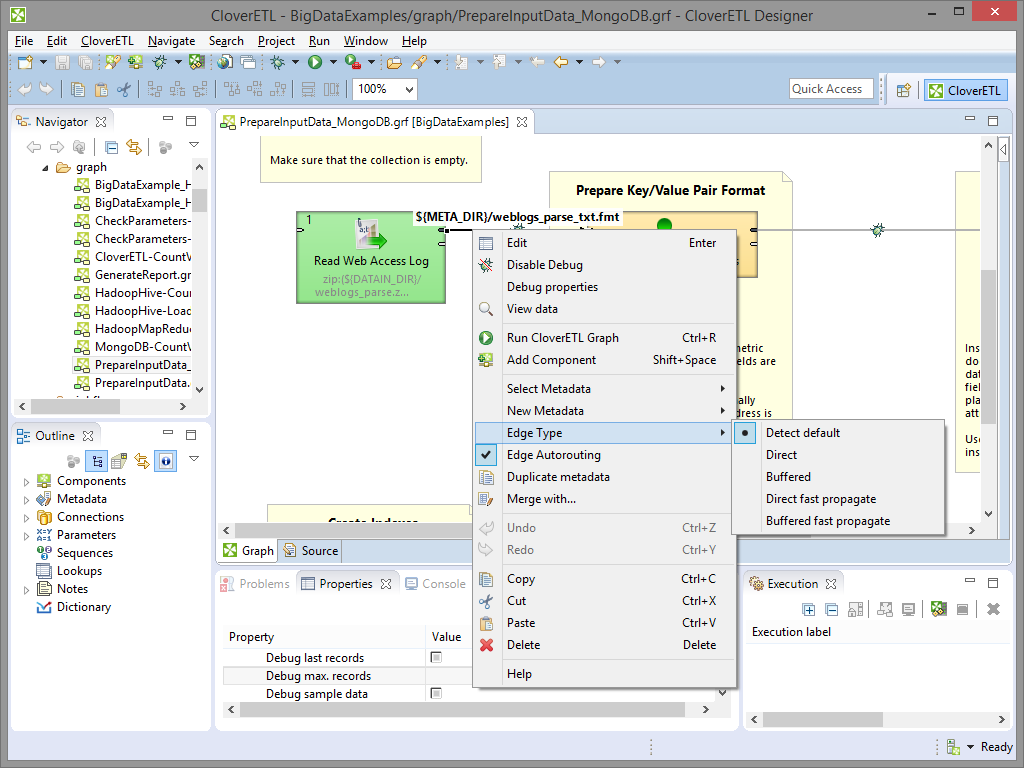The width and height of the screenshot is (1024, 768).
Task: Click the Navigator vertical scrollbar
Action: (x=199, y=200)
